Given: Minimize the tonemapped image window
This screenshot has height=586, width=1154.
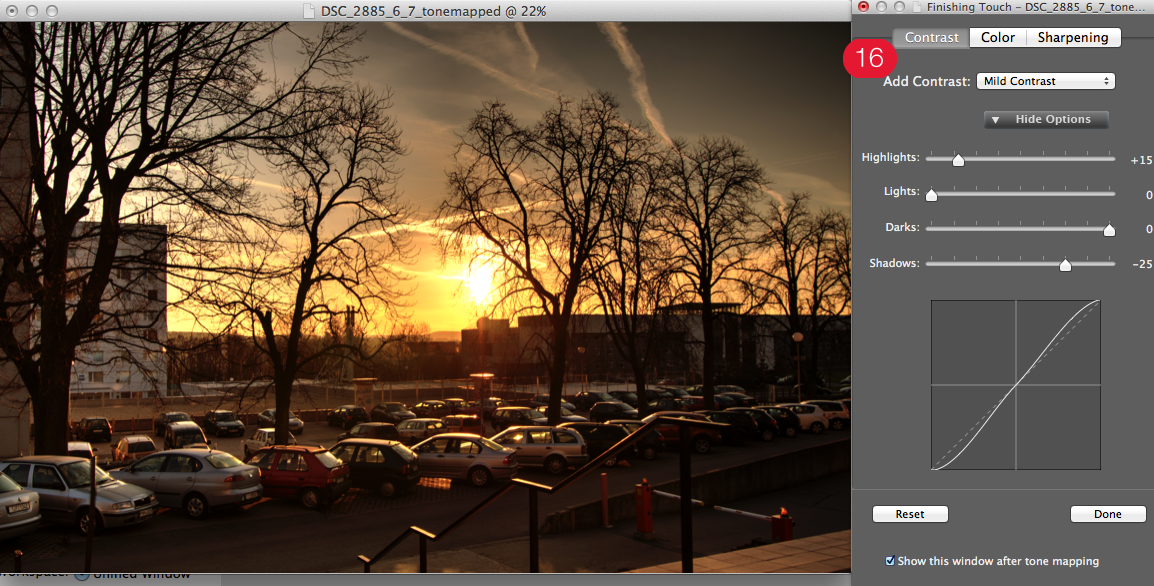Looking at the screenshot, I should [32, 10].
